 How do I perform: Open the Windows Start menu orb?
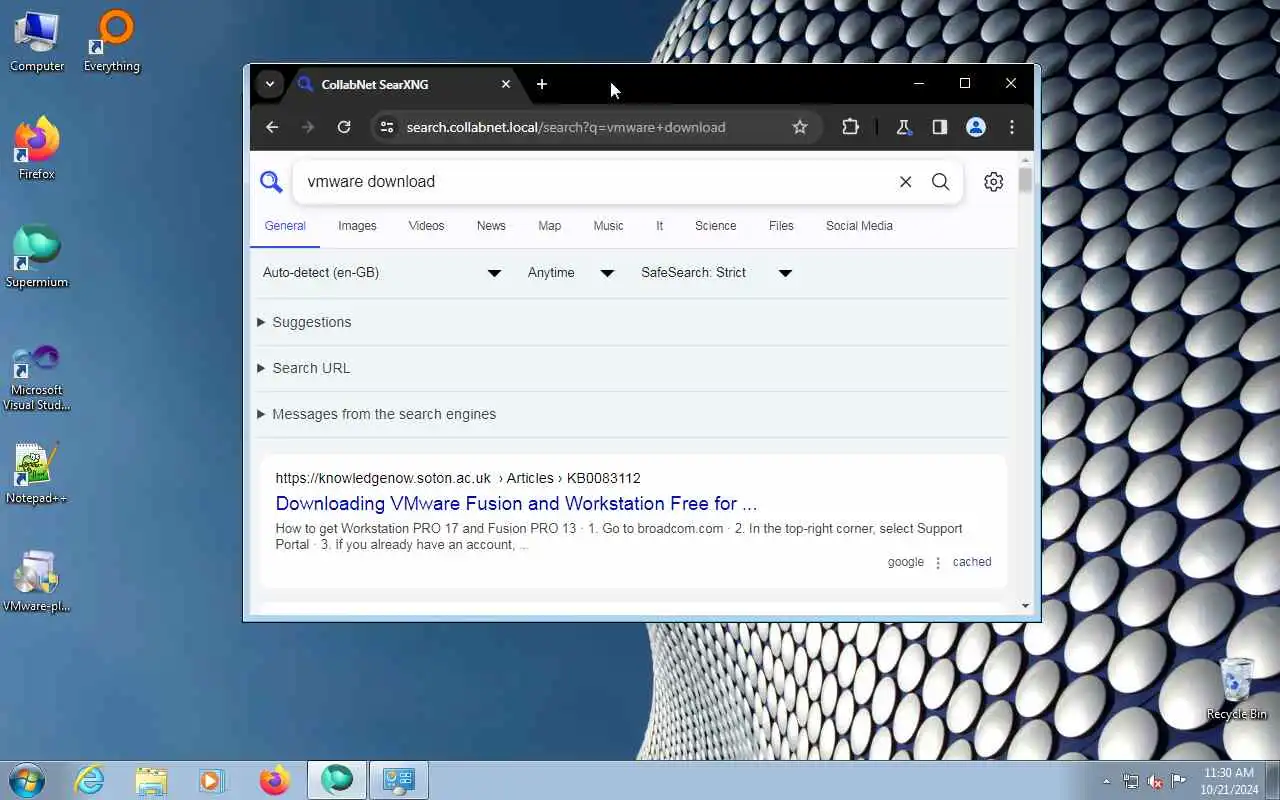pyautogui.click(x=27, y=780)
